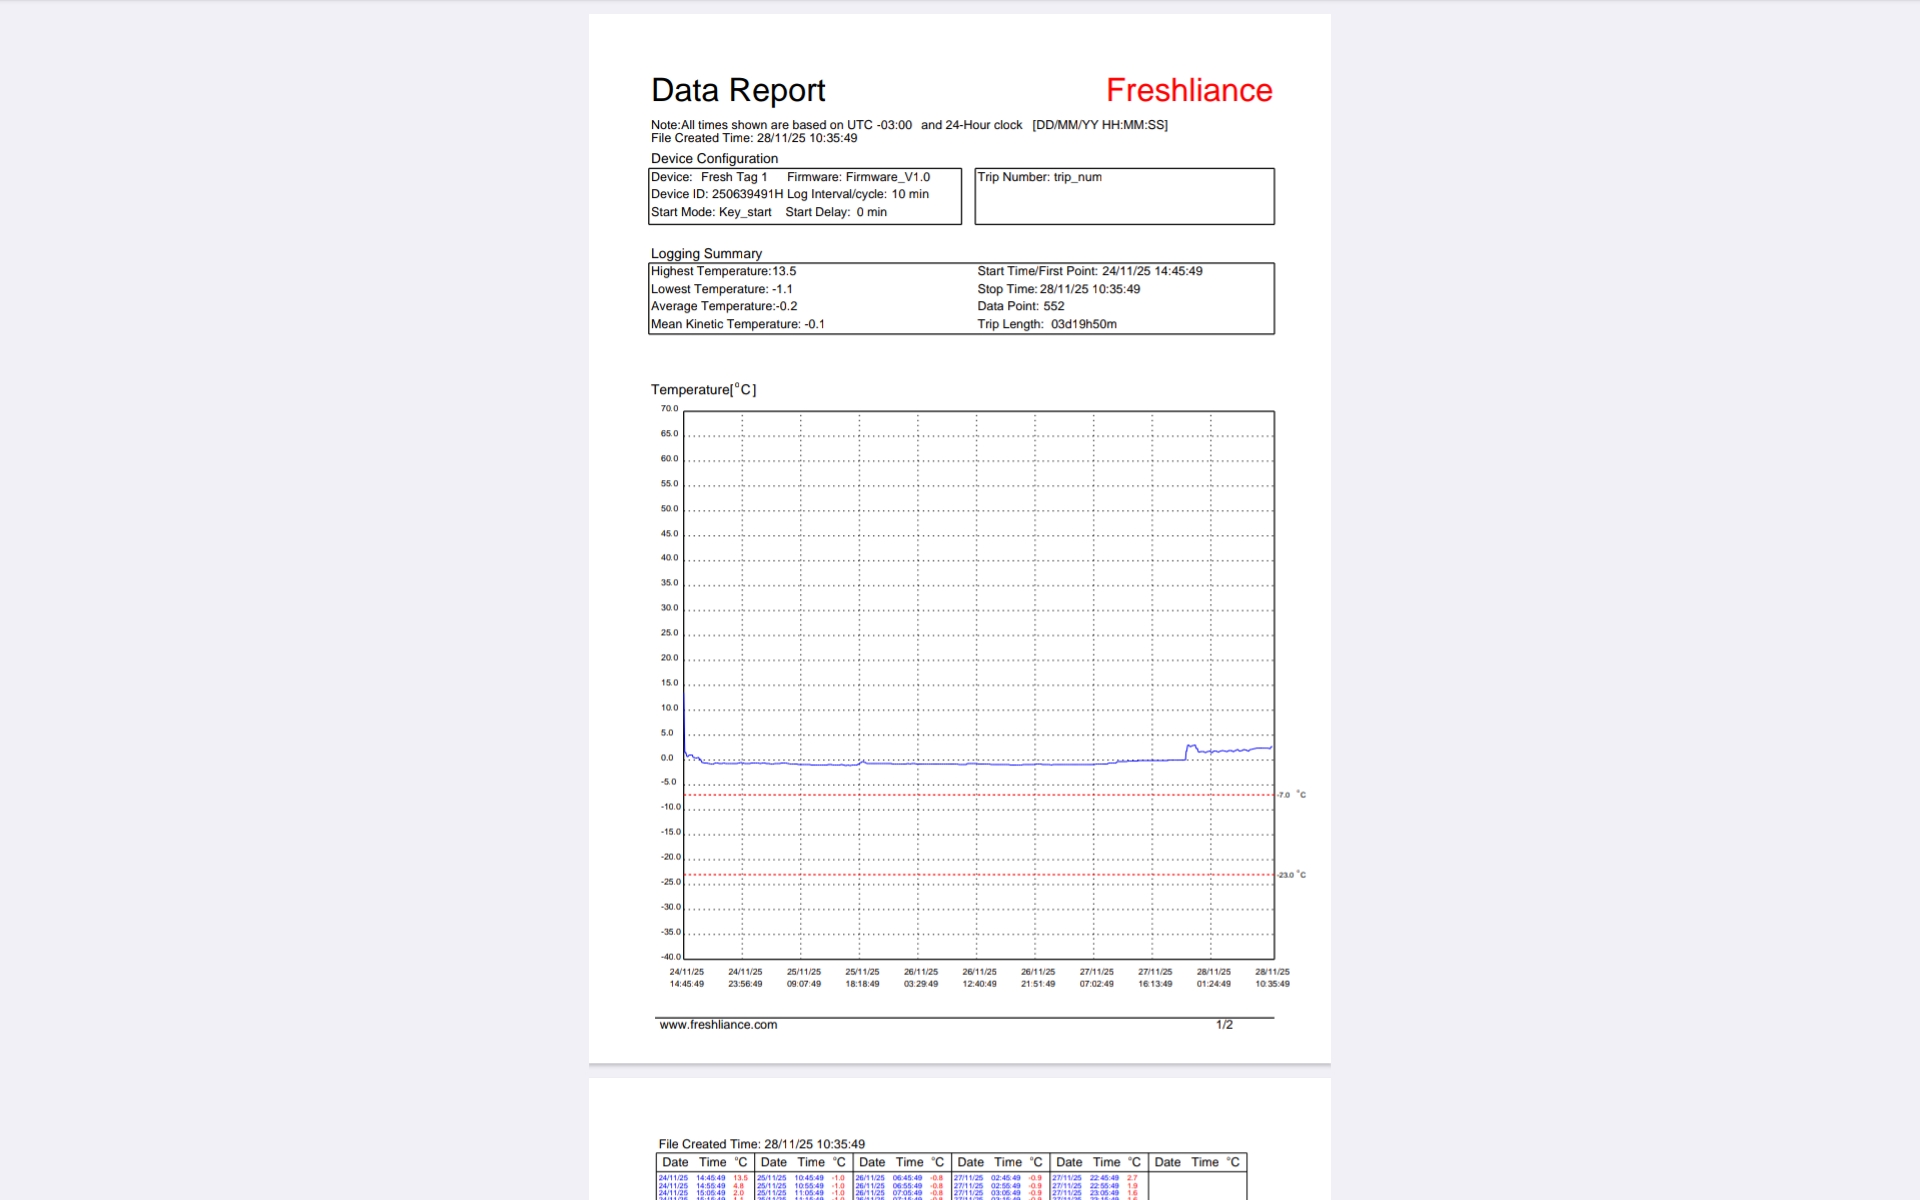1920x1200 pixels.
Task: Click the Logging Summary section heading
Action: pyautogui.click(x=706, y=254)
